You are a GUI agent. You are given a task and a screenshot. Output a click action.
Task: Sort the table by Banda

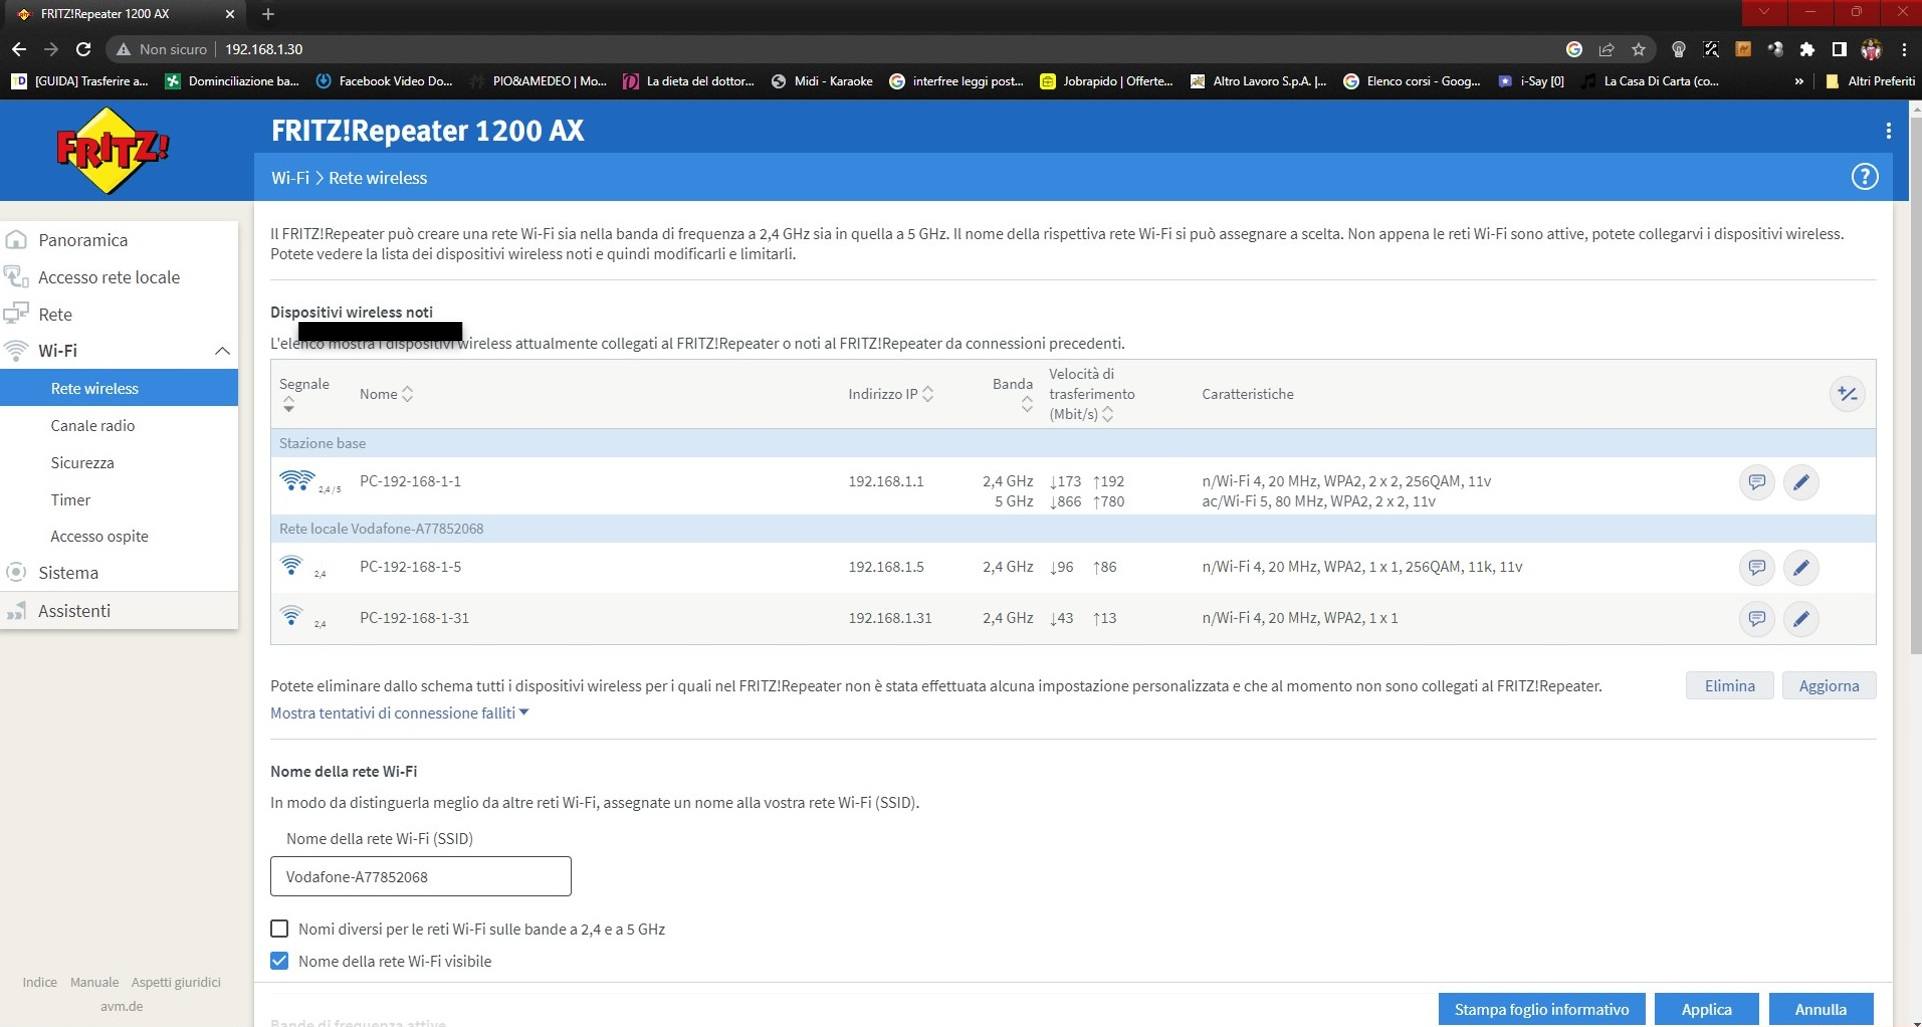click(x=1027, y=405)
